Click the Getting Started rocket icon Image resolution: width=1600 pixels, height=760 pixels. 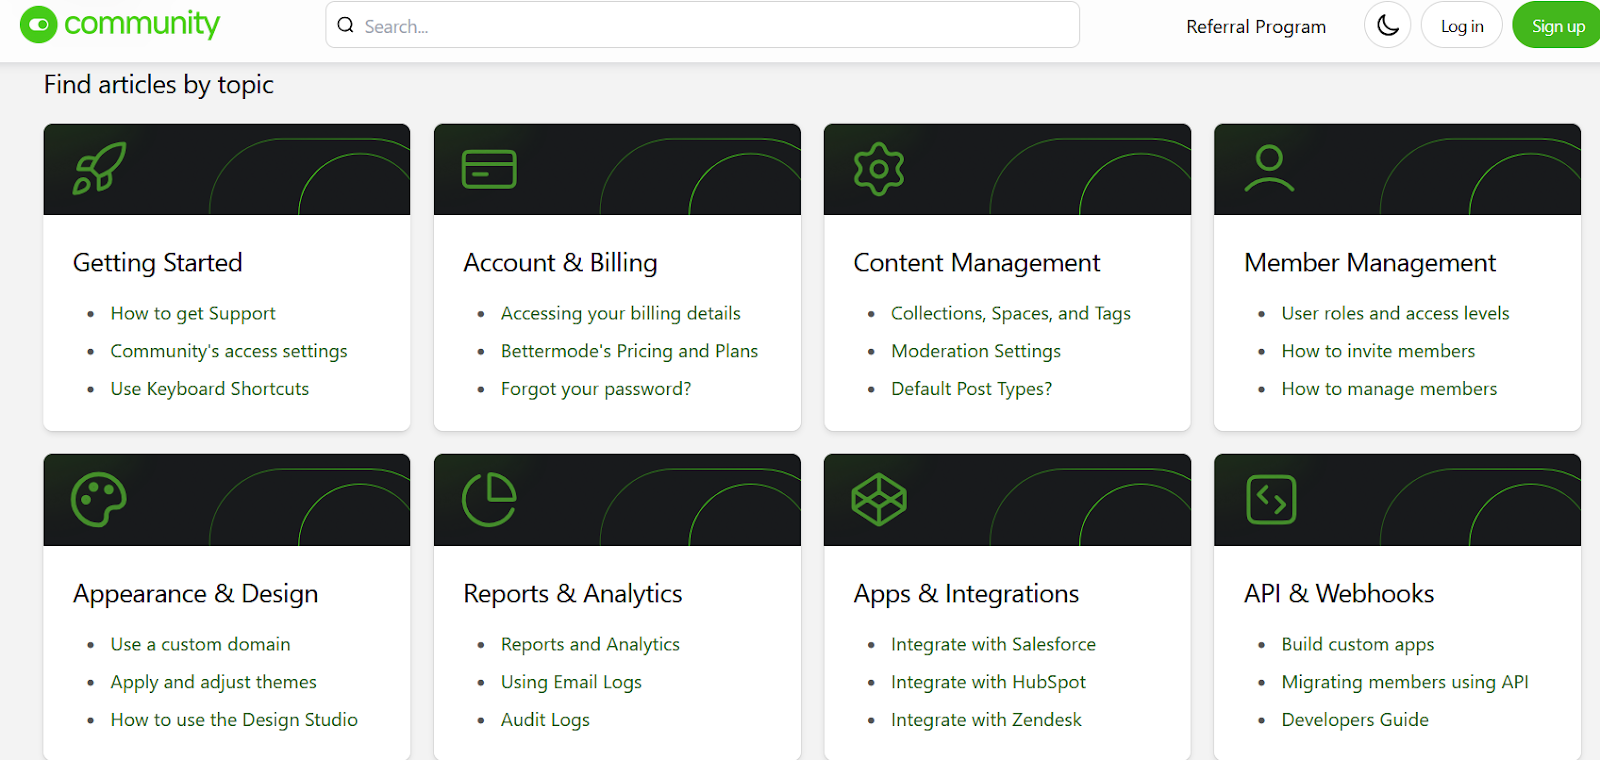pos(100,168)
